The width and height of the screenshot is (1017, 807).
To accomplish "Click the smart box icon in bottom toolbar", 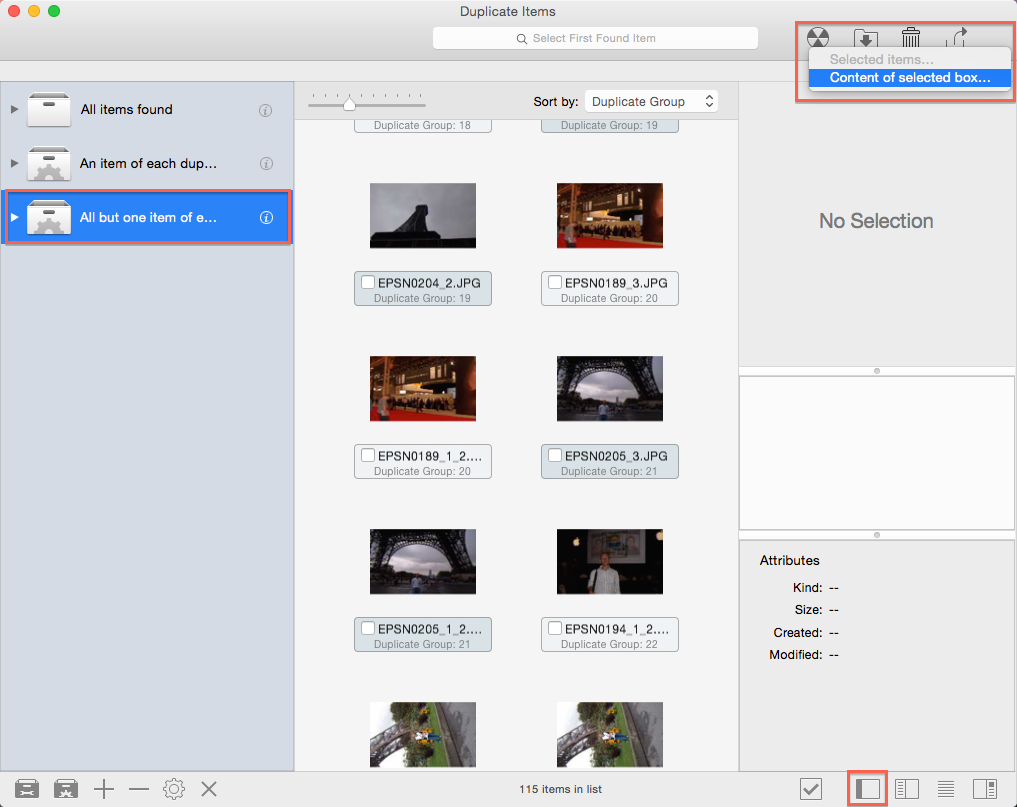I will [66, 789].
